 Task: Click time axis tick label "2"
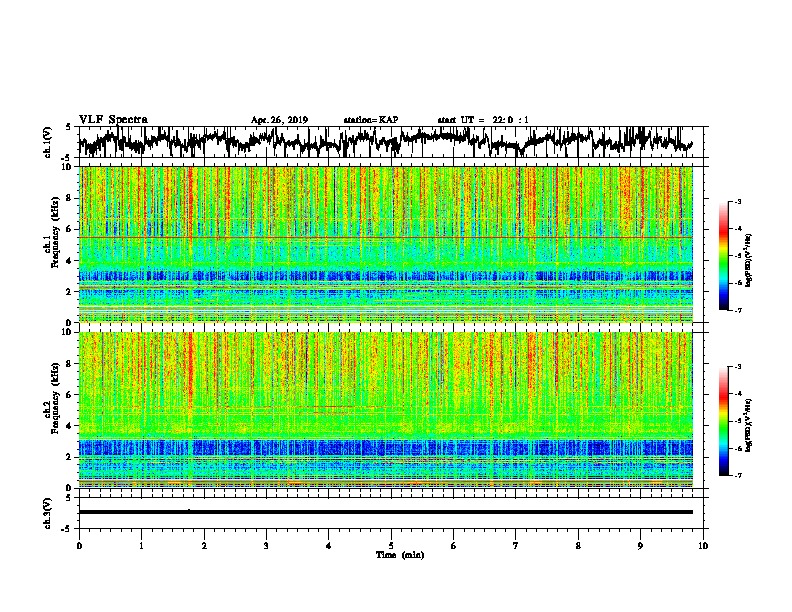point(204,546)
